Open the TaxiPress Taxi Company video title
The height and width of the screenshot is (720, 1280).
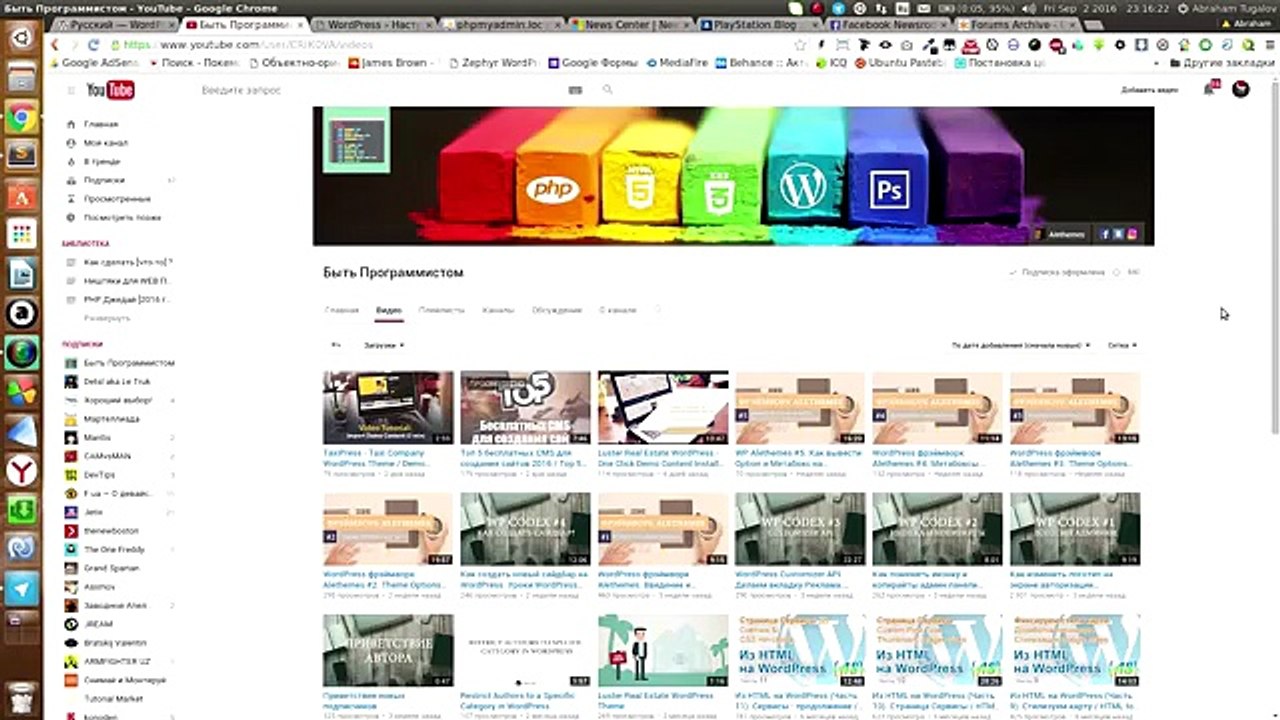point(374,458)
